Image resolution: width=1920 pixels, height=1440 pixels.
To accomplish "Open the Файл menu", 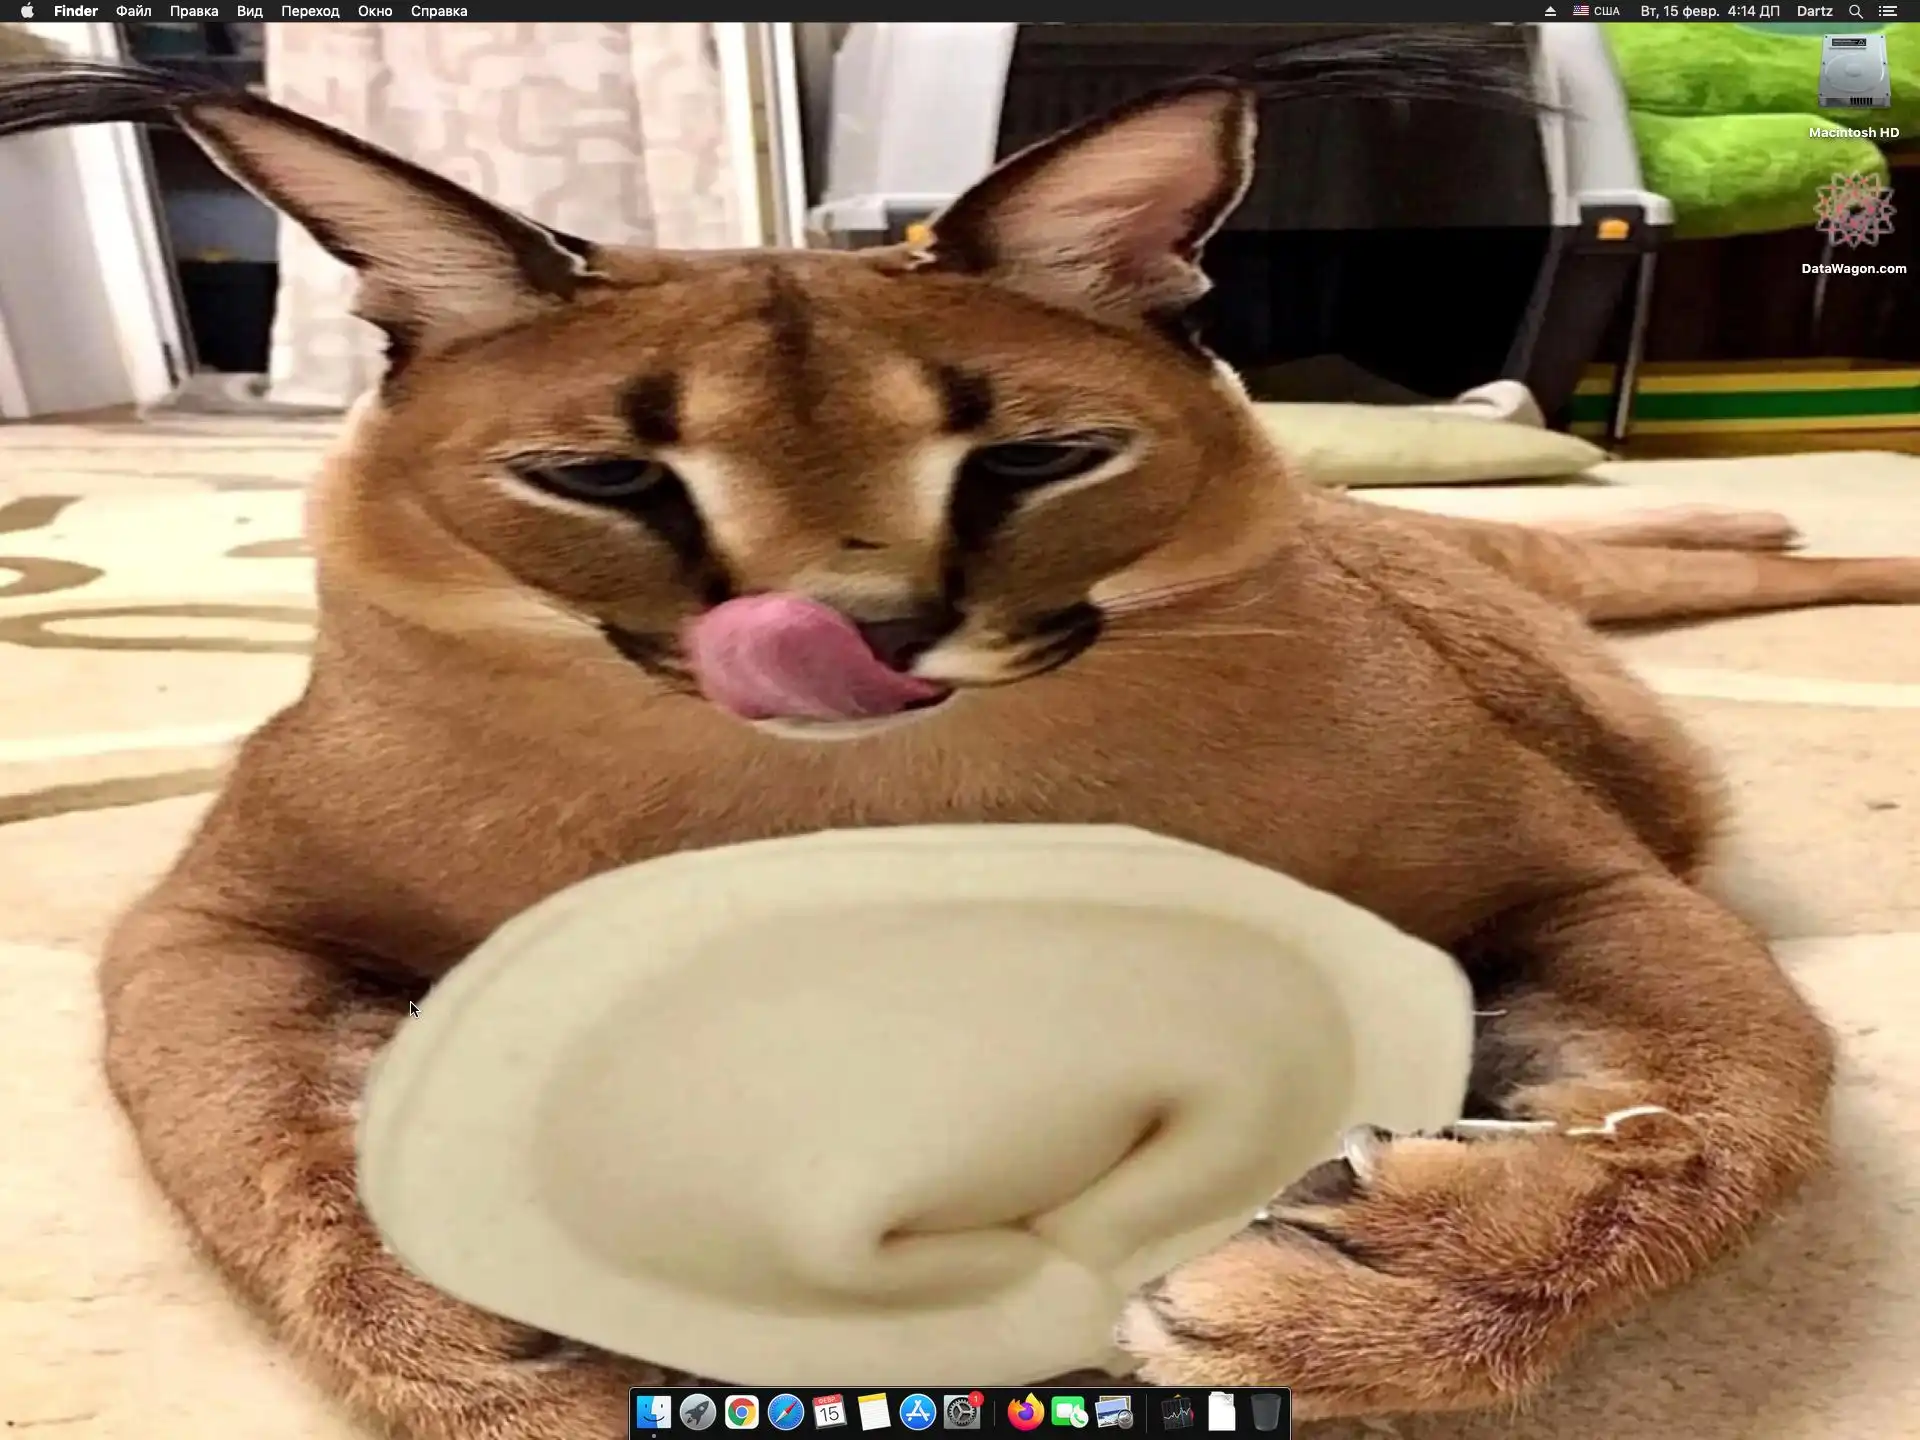I will click(x=133, y=11).
